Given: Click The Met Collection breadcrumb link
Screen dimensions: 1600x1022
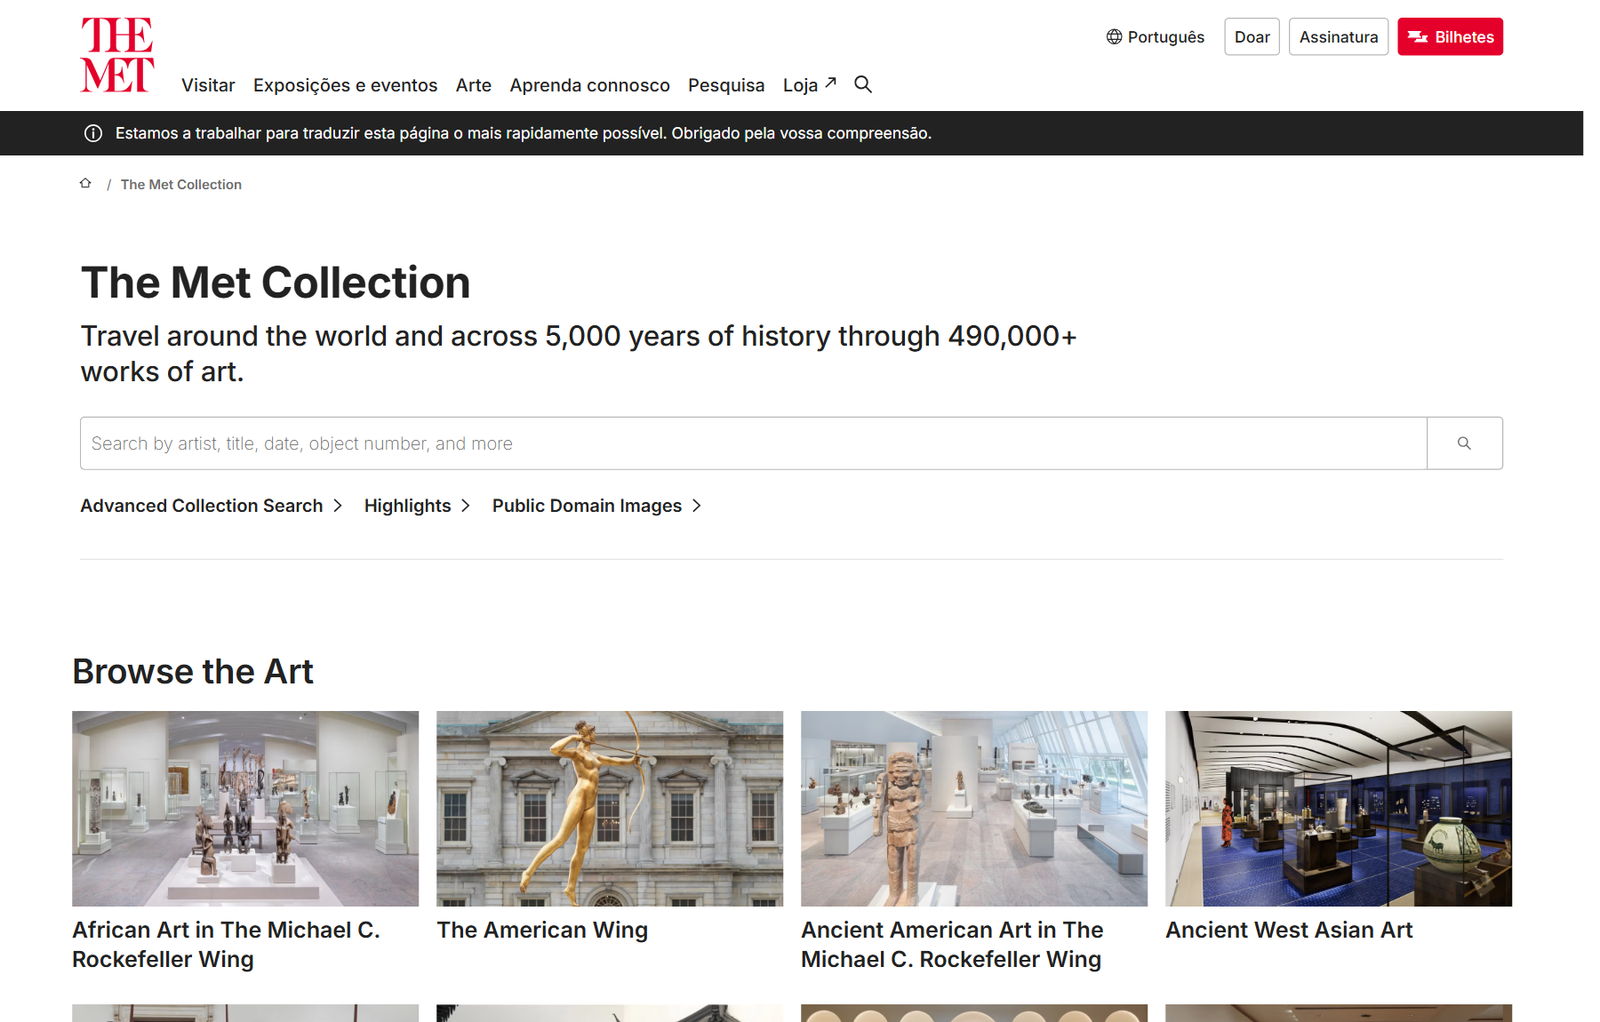Looking at the screenshot, I should [x=181, y=184].
